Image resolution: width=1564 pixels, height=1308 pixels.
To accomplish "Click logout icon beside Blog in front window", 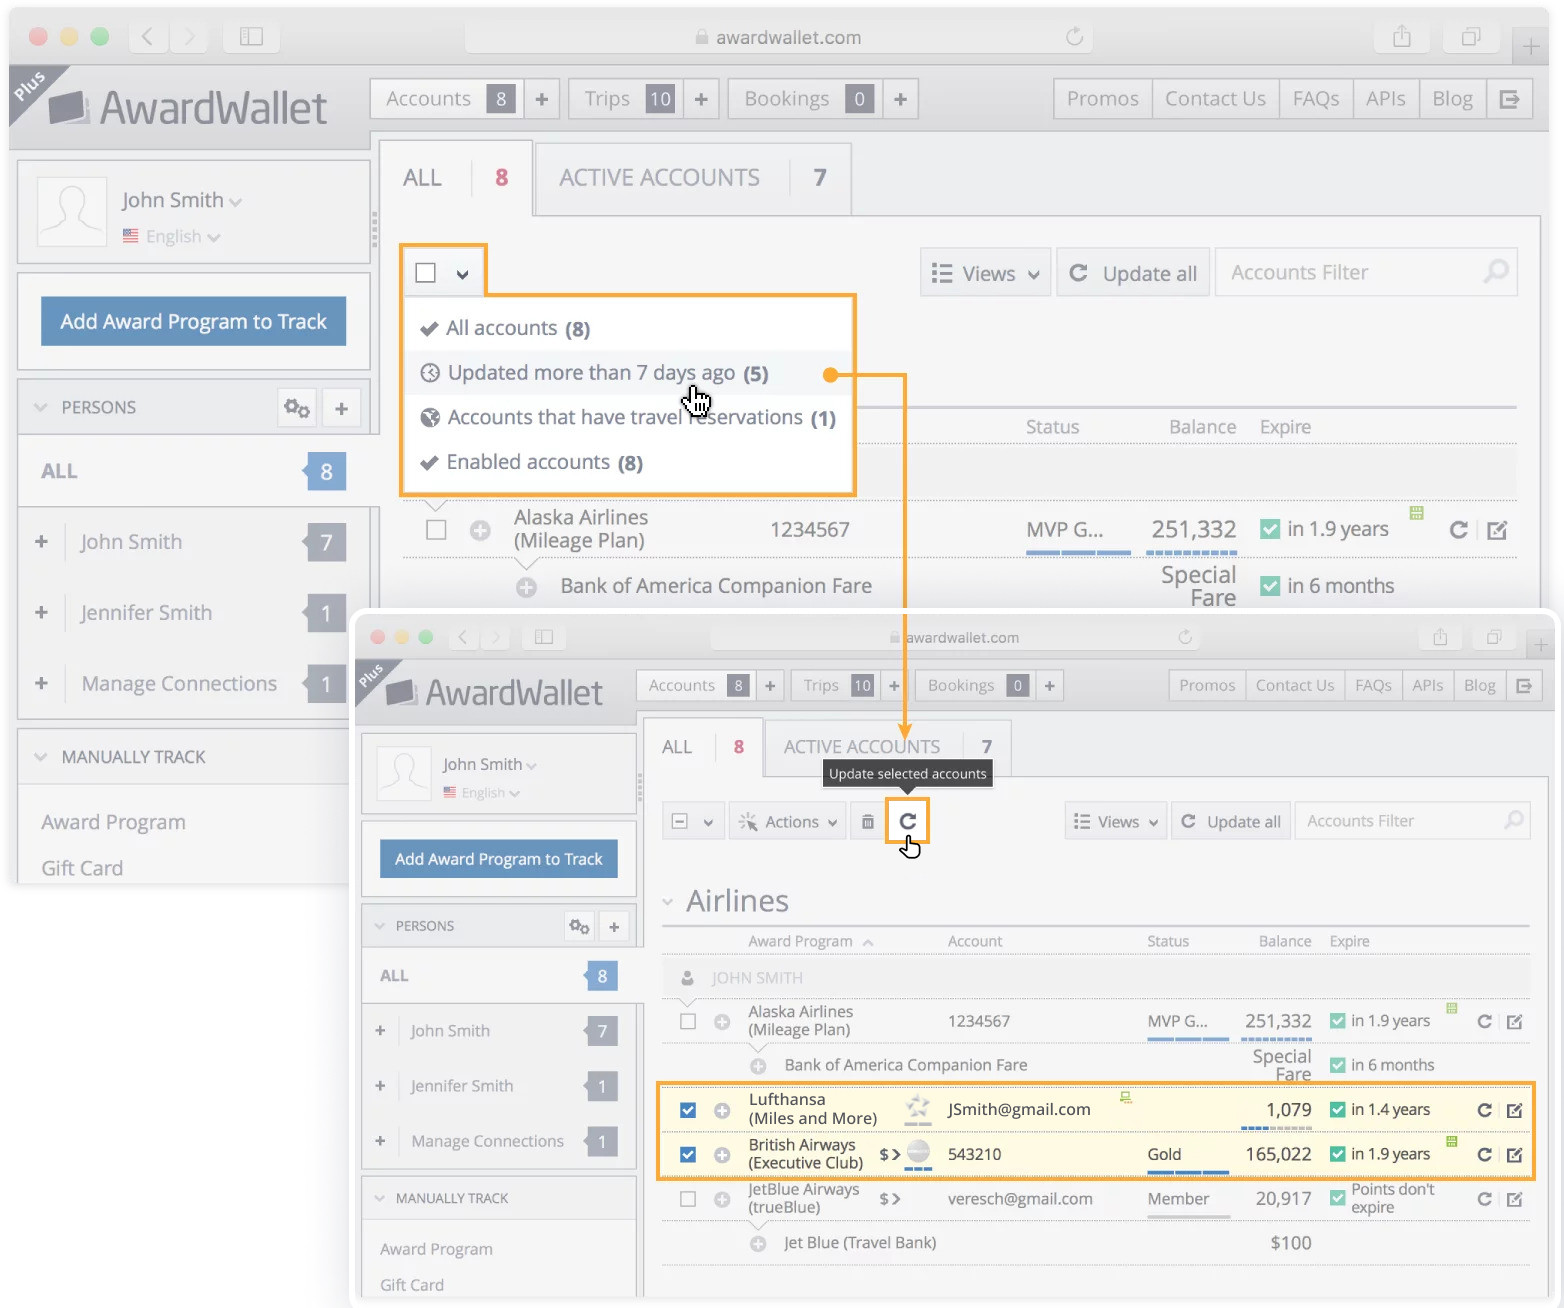I will tap(1524, 685).
